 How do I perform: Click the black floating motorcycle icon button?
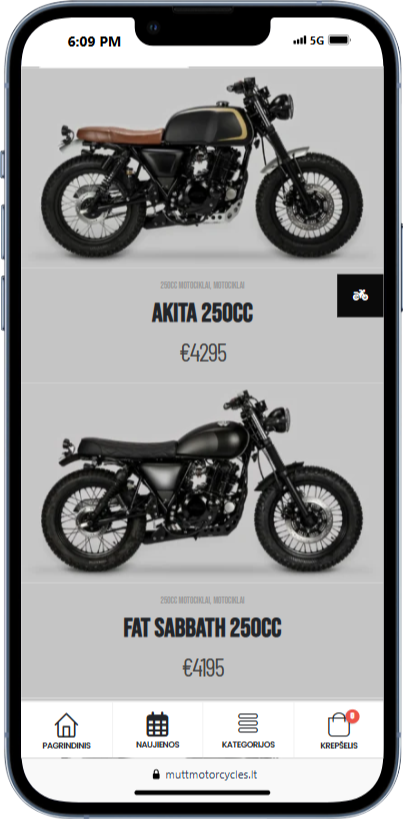(x=360, y=296)
